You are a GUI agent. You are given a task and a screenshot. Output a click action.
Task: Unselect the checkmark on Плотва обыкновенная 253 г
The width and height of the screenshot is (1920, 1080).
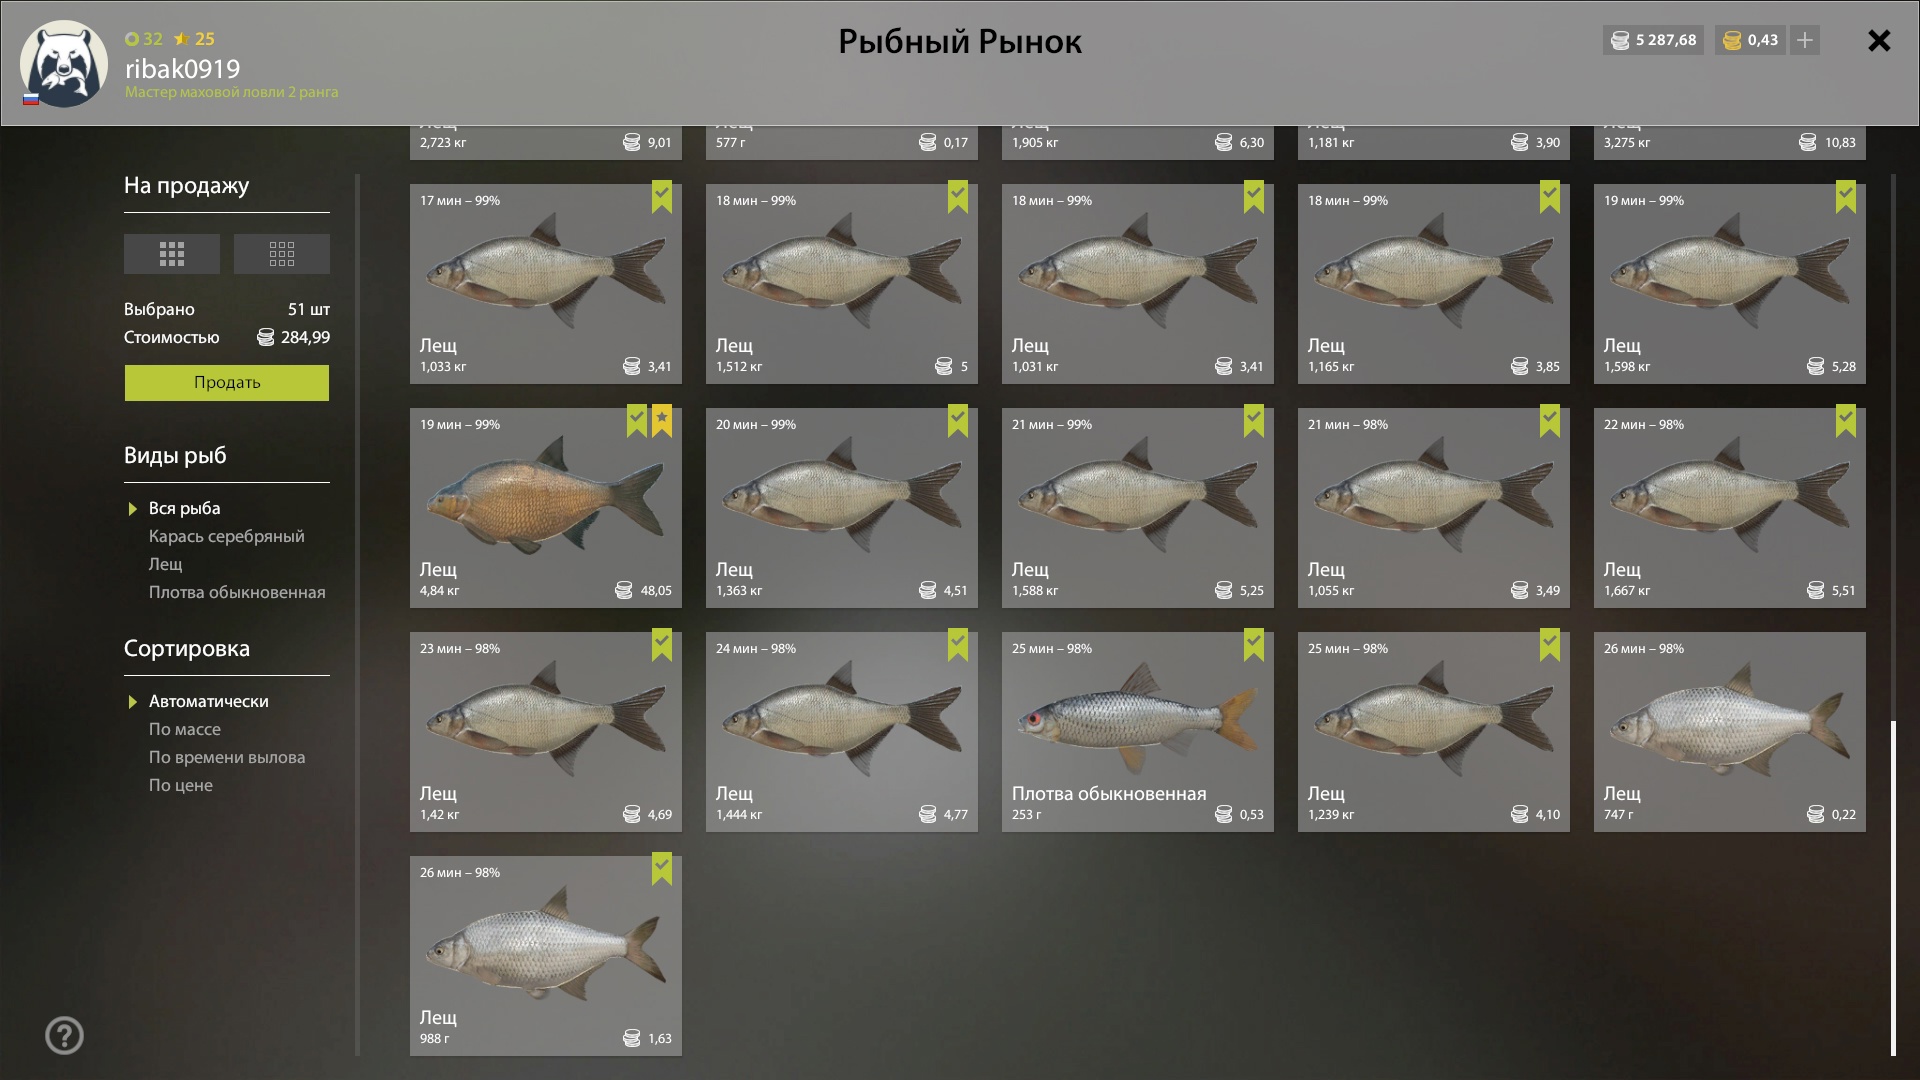click(x=1254, y=645)
